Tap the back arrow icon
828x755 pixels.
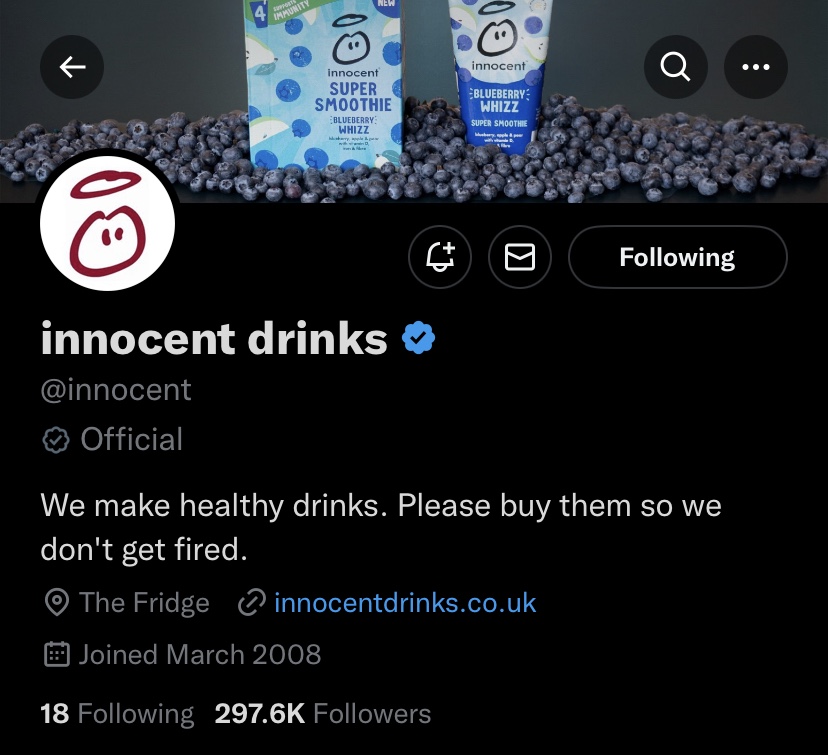coord(72,66)
